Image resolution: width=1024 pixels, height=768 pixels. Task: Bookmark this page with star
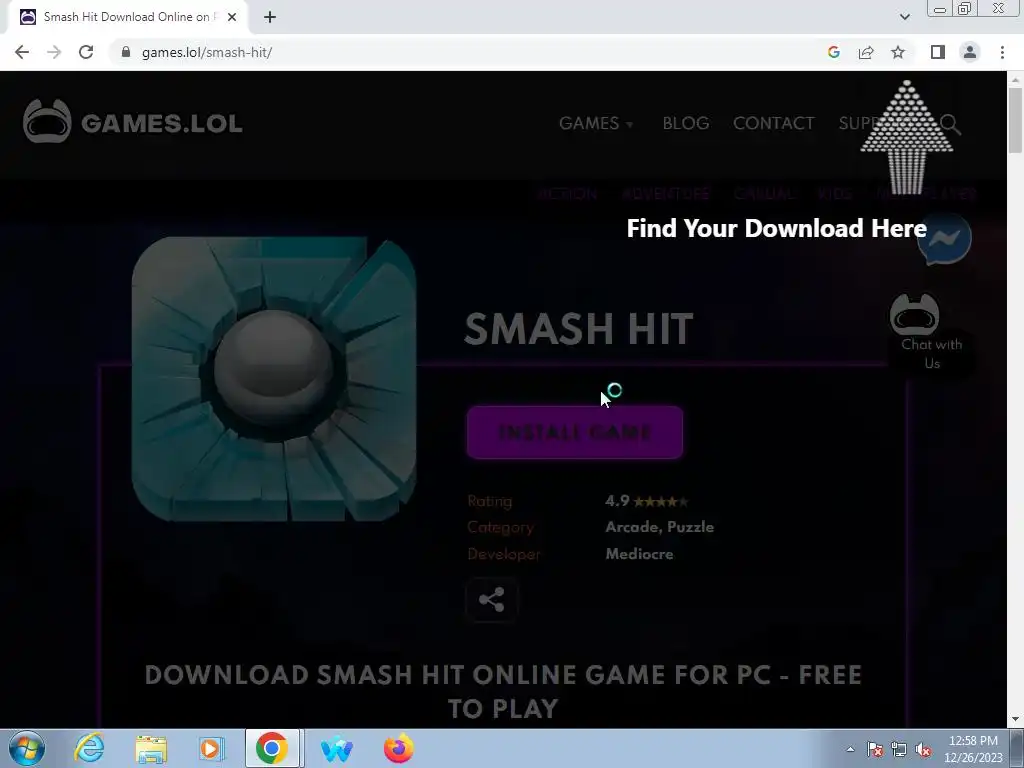pyautogui.click(x=898, y=52)
